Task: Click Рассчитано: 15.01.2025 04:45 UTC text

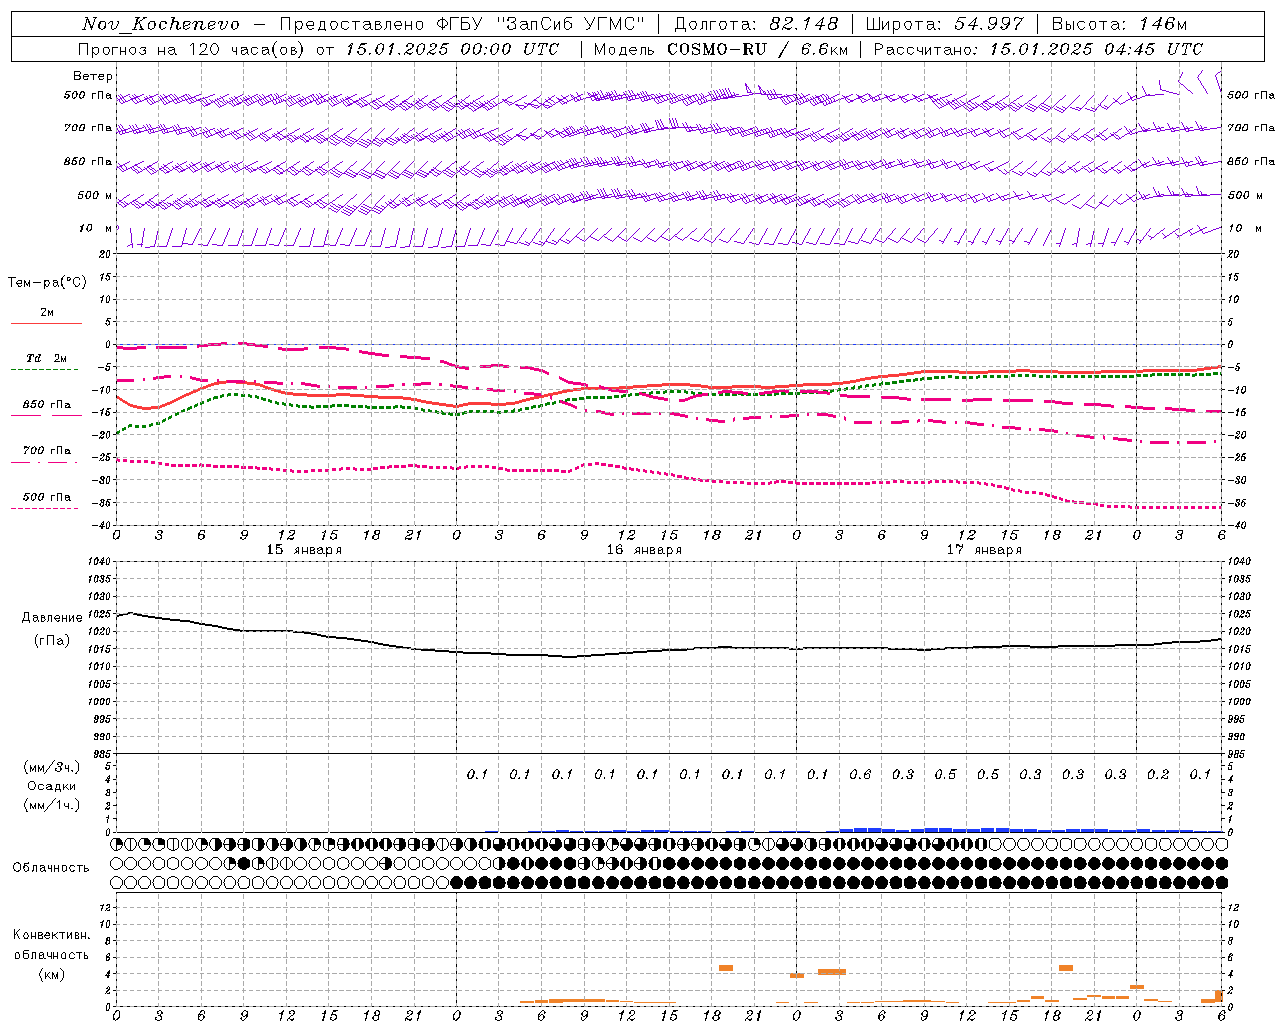Action: (1038, 49)
